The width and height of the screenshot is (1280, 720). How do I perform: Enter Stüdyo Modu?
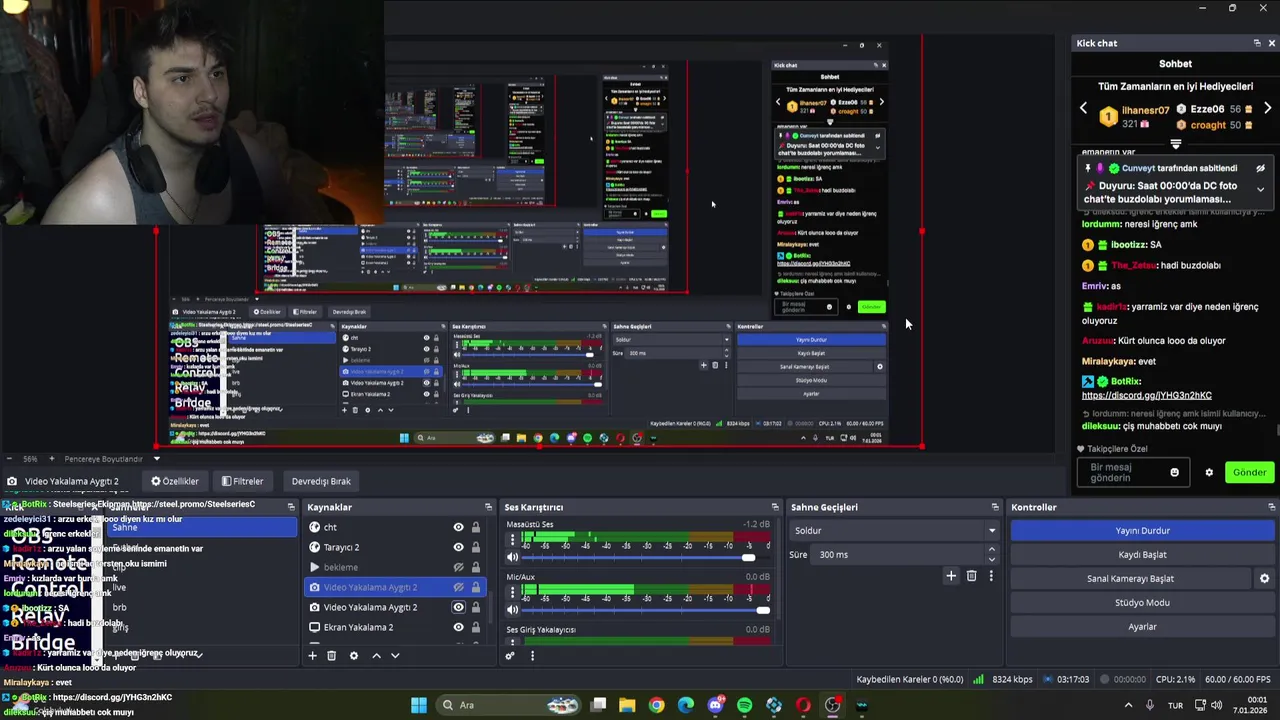pos(1142,603)
